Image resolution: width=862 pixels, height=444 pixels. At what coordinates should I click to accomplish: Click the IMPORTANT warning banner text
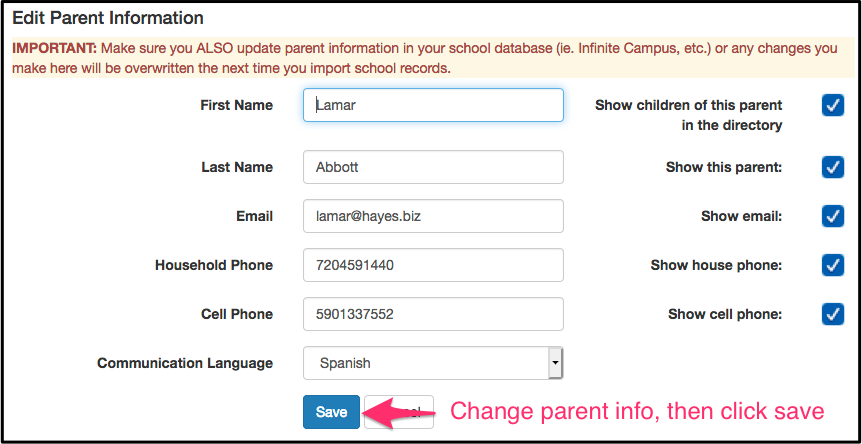pyautogui.click(x=424, y=59)
